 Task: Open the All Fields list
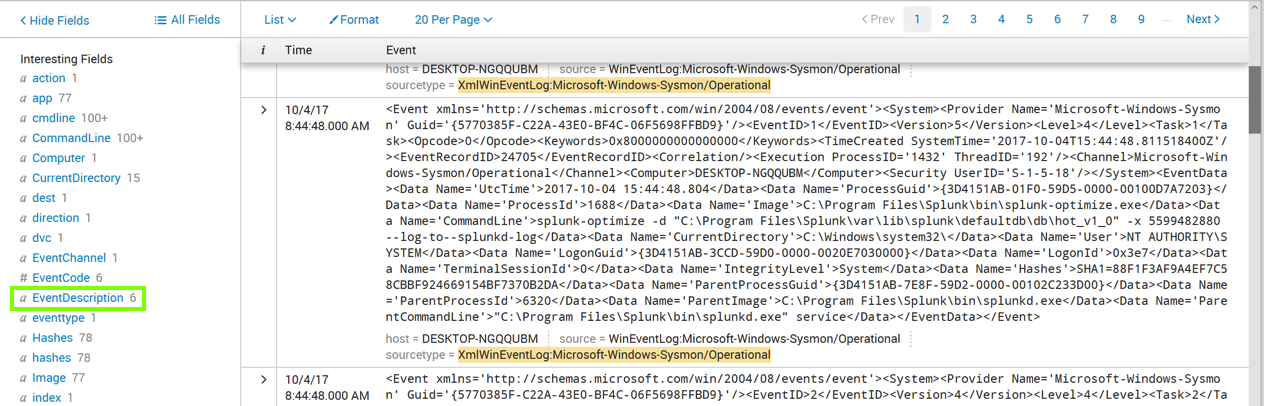point(187,20)
